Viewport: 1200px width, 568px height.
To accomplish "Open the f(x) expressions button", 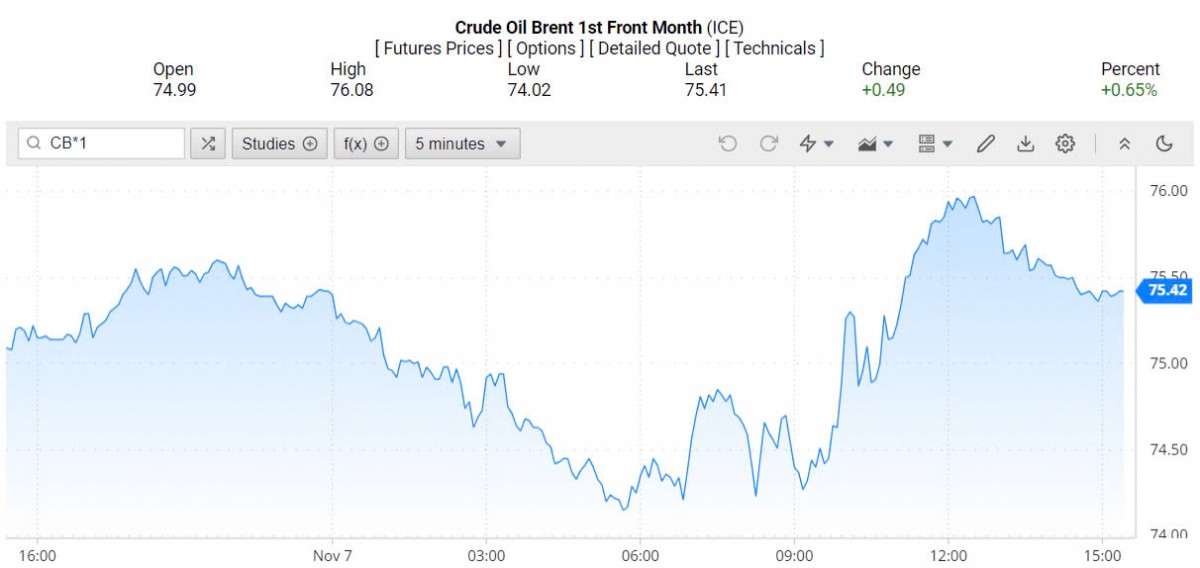I will pyautogui.click(x=365, y=144).
